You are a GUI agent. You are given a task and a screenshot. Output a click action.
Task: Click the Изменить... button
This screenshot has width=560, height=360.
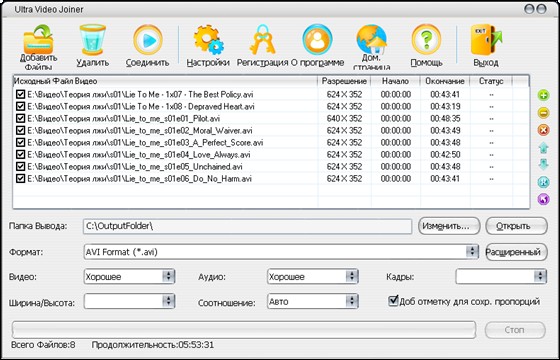pos(449,226)
